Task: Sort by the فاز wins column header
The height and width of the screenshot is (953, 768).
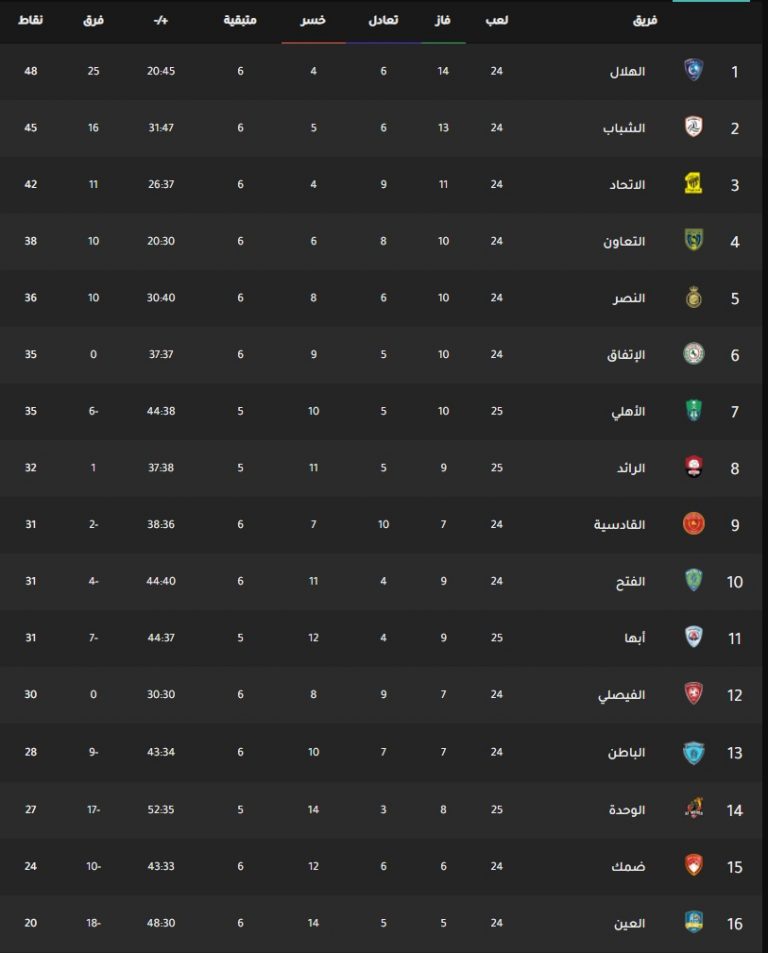Action: 442,20
